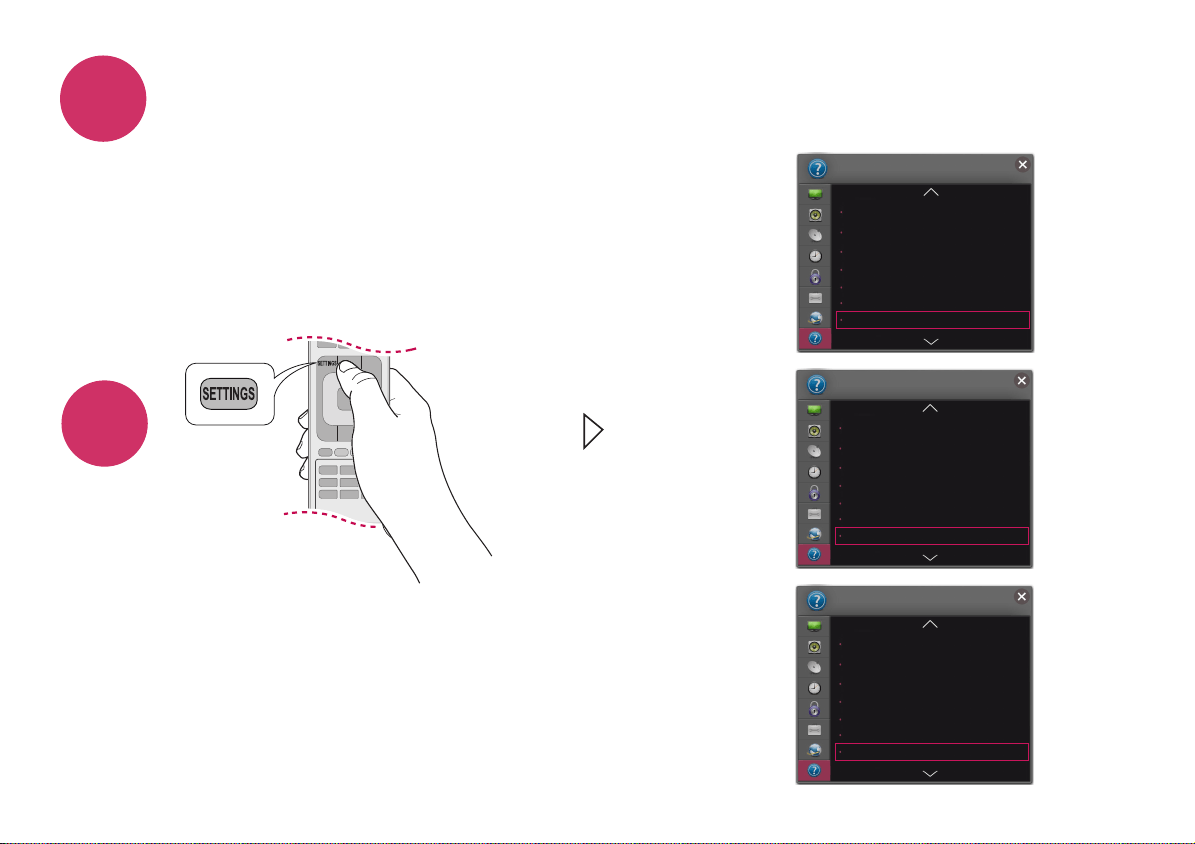Image resolution: width=1195 pixels, height=844 pixels.
Task: Click the down chevron in top menu panel
Action: click(931, 342)
